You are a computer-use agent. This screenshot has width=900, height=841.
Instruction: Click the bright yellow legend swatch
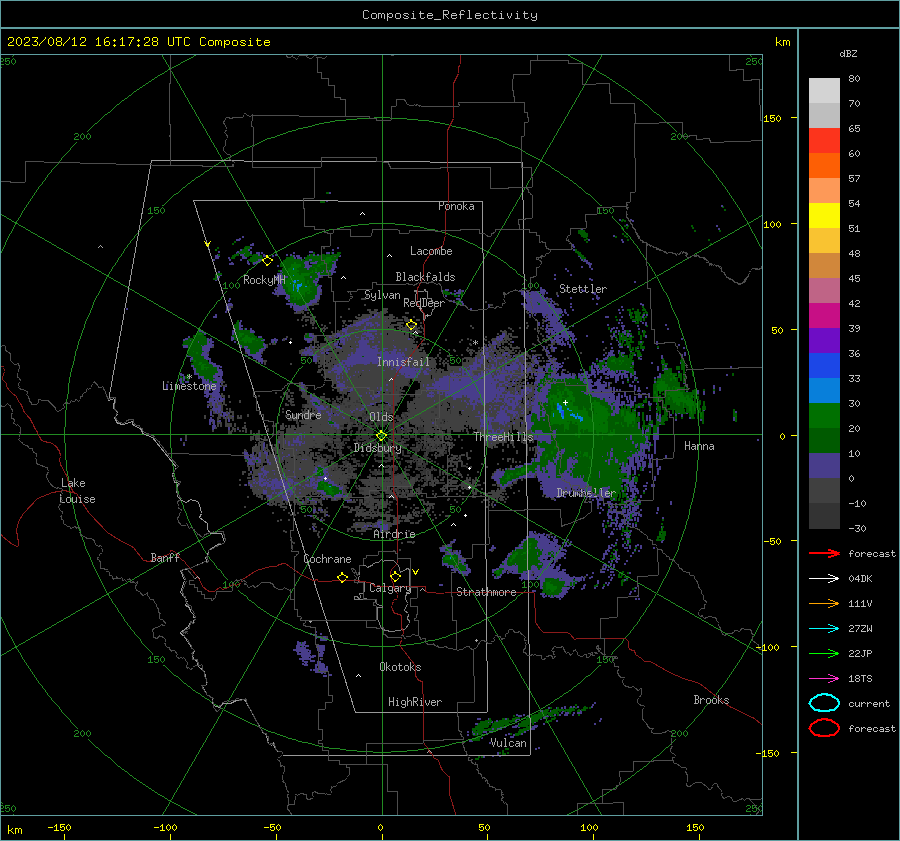coord(824,215)
